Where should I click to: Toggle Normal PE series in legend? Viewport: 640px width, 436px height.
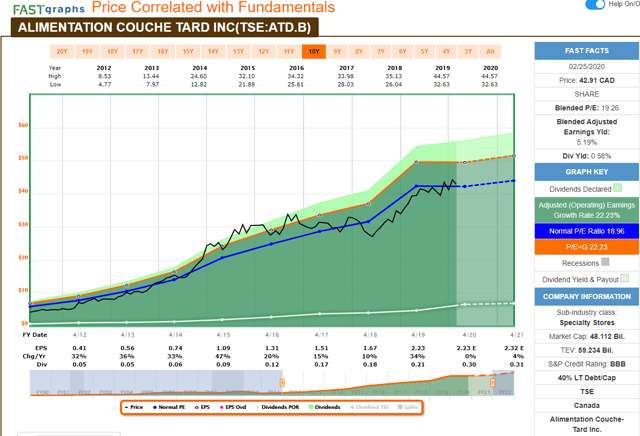click(169, 407)
